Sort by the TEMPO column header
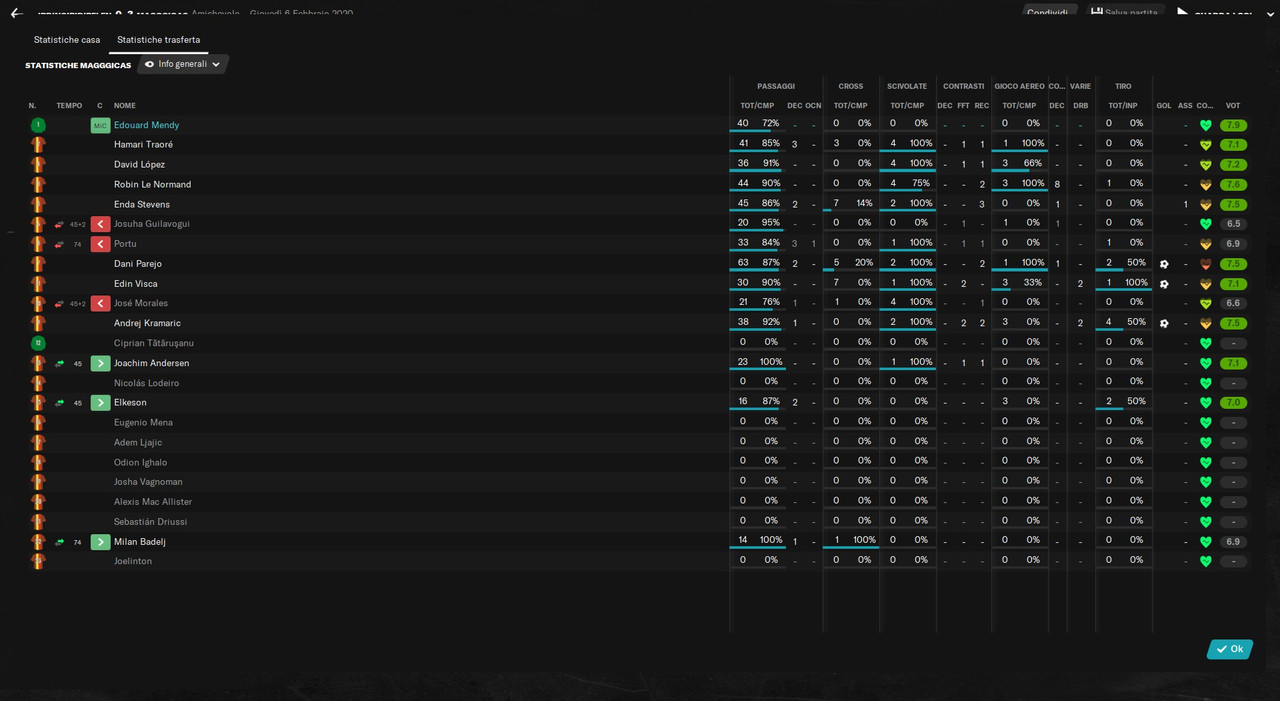The height and width of the screenshot is (701, 1280). coord(69,106)
